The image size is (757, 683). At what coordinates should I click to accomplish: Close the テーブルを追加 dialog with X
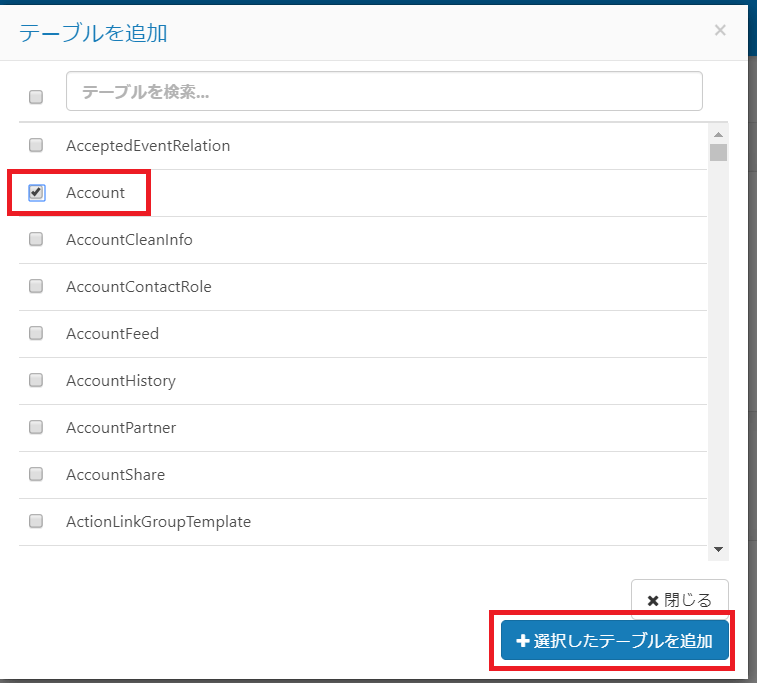click(x=720, y=30)
